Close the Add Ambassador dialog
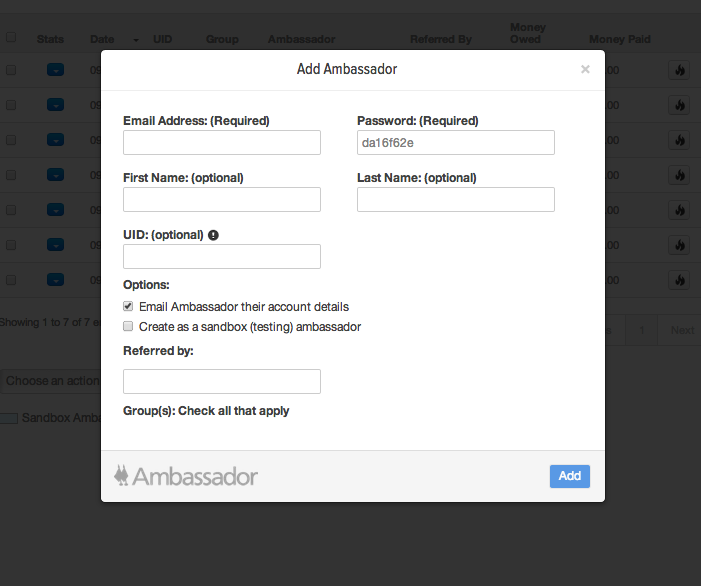Viewport: 701px width, 586px height. click(585, 69)
